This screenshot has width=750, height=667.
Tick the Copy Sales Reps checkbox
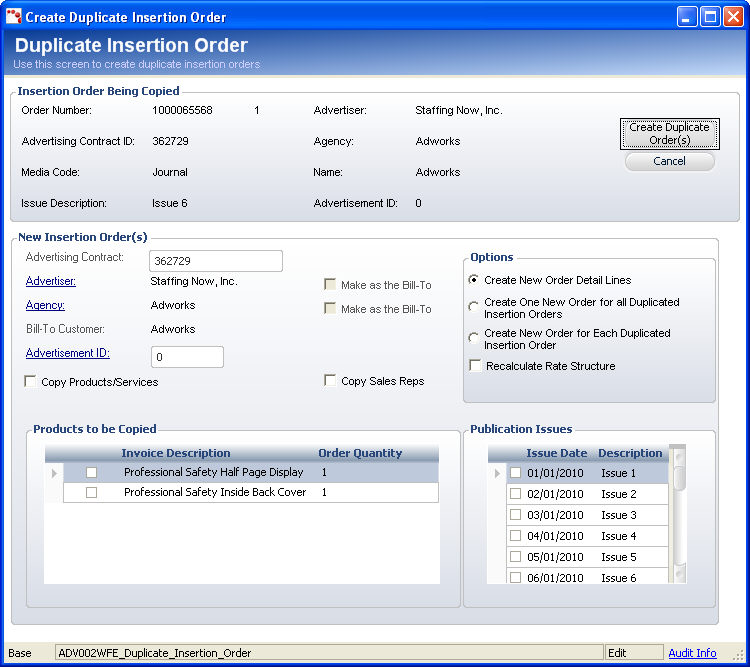tap(330, 381)
